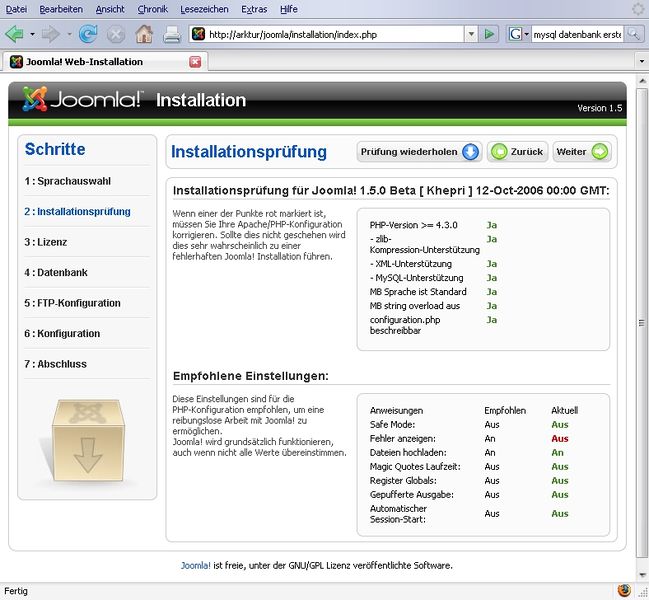Reload the page with the refresh icon
The width and height of the screenshot is (649, 600).
click(x=88, y=34)
